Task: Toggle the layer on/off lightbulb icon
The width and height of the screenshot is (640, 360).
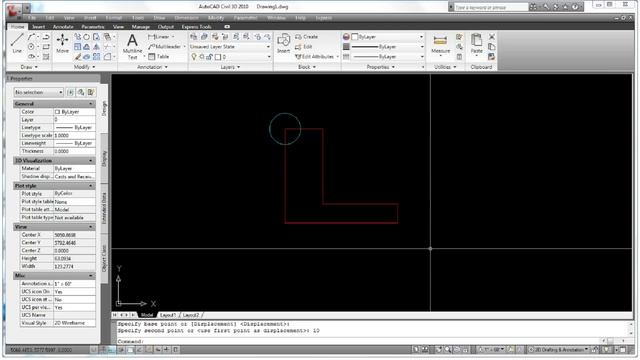Action: pyautogui.click(x=194, y=57)
